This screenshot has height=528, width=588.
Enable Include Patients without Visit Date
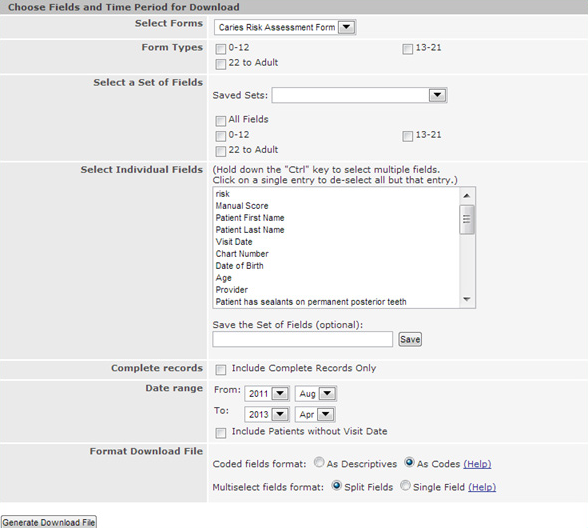220,433
